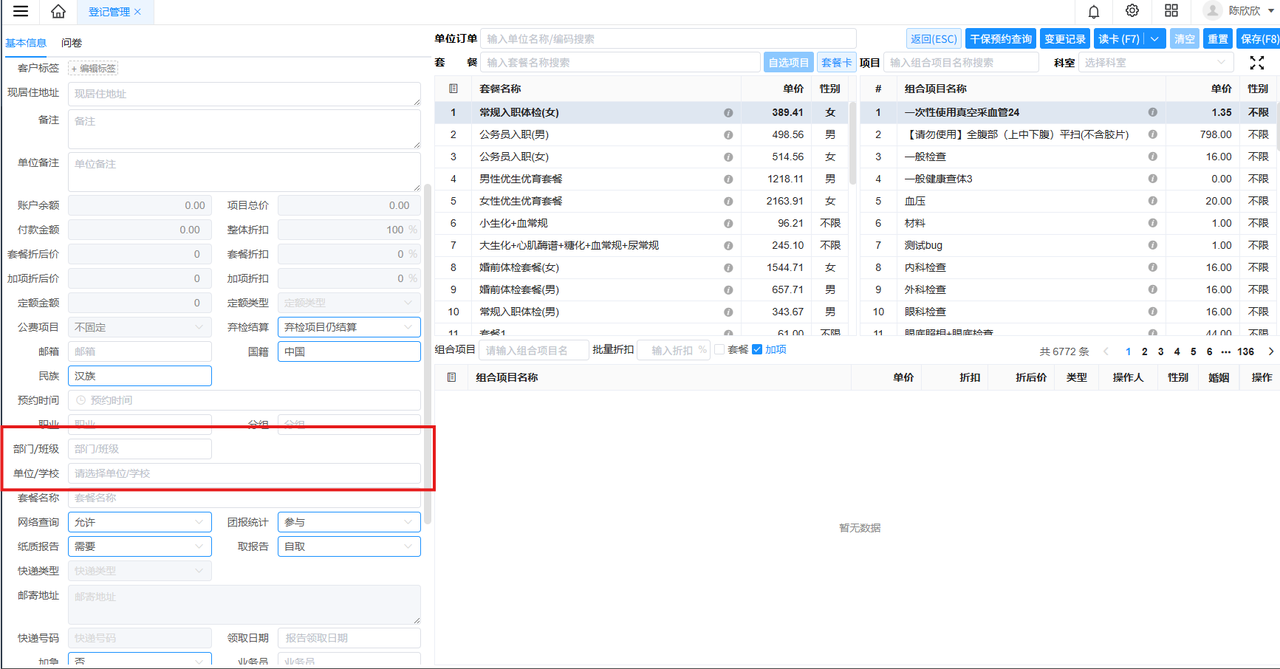Click info icon for 血压 item
1280x669 pixels.
coord(1152,201)
